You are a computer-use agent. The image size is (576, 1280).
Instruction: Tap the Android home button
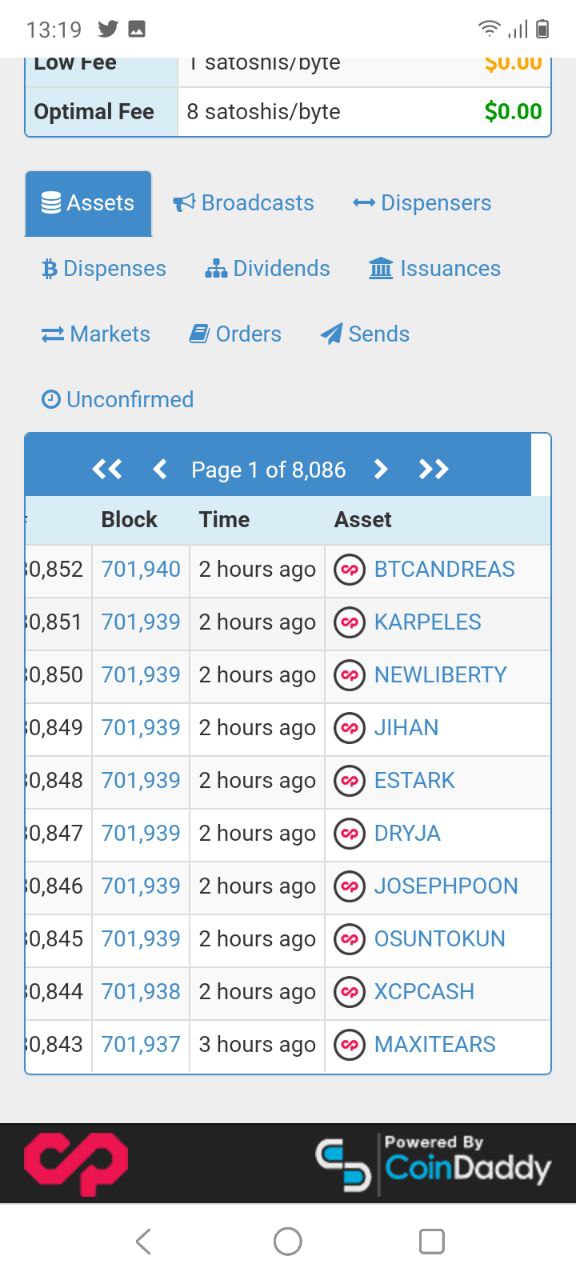(288, 1241)
